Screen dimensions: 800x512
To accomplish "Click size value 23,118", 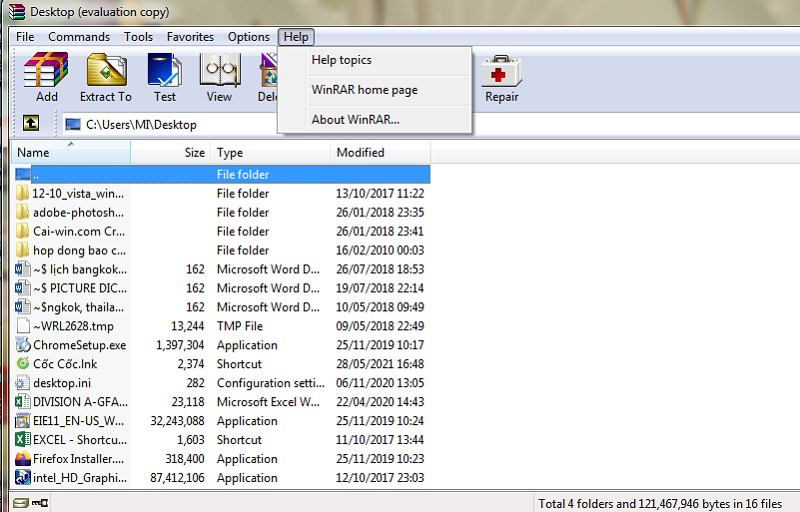I will (188, 401).
